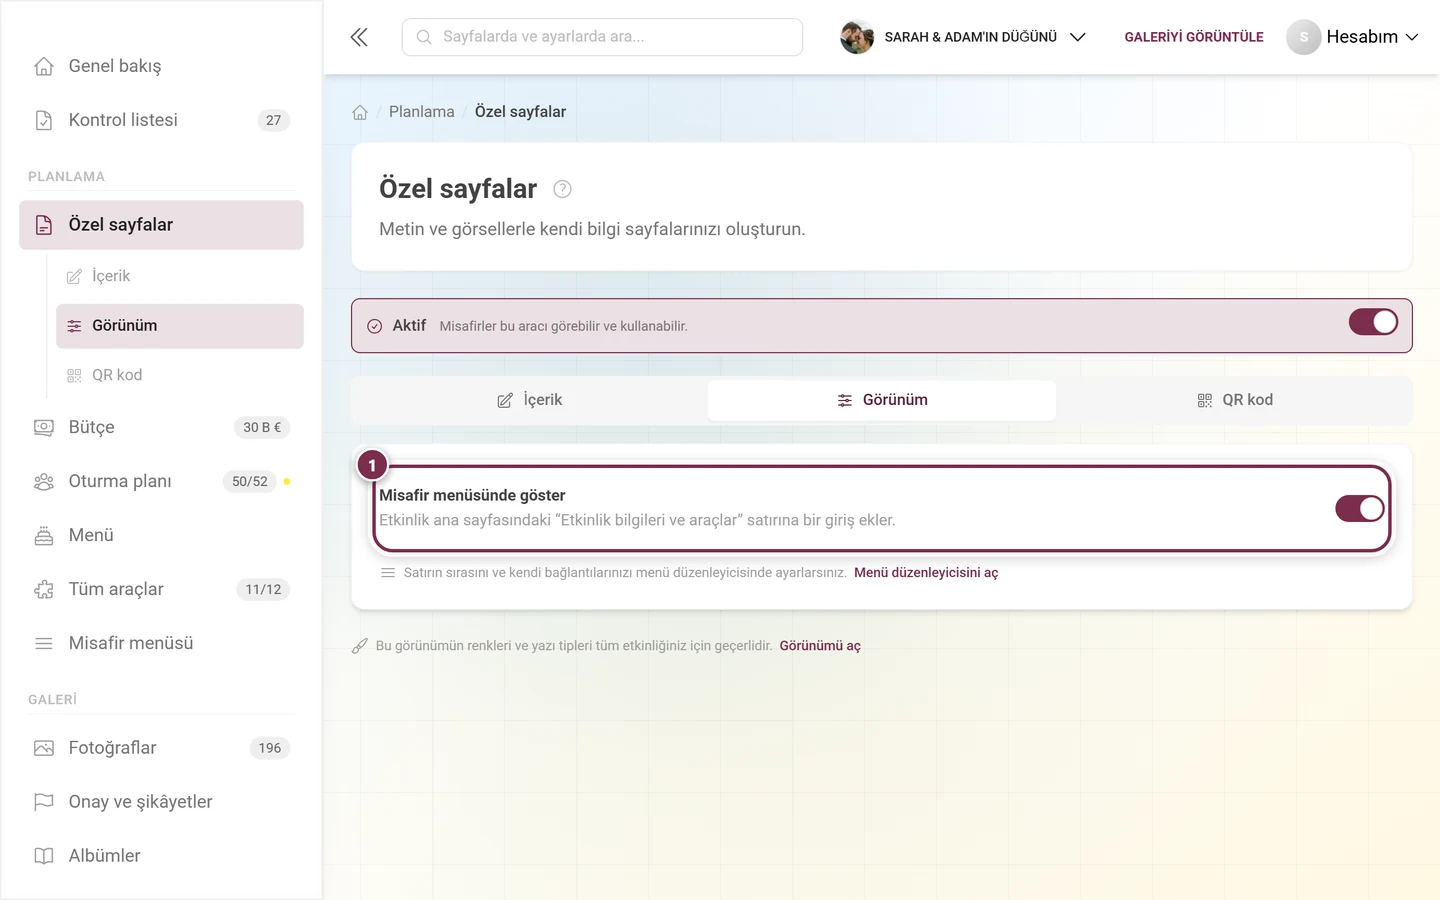Click the Bütçe money icon
Image resolution: width=1440 pixels, height=900 pixels.
[44, 427]
